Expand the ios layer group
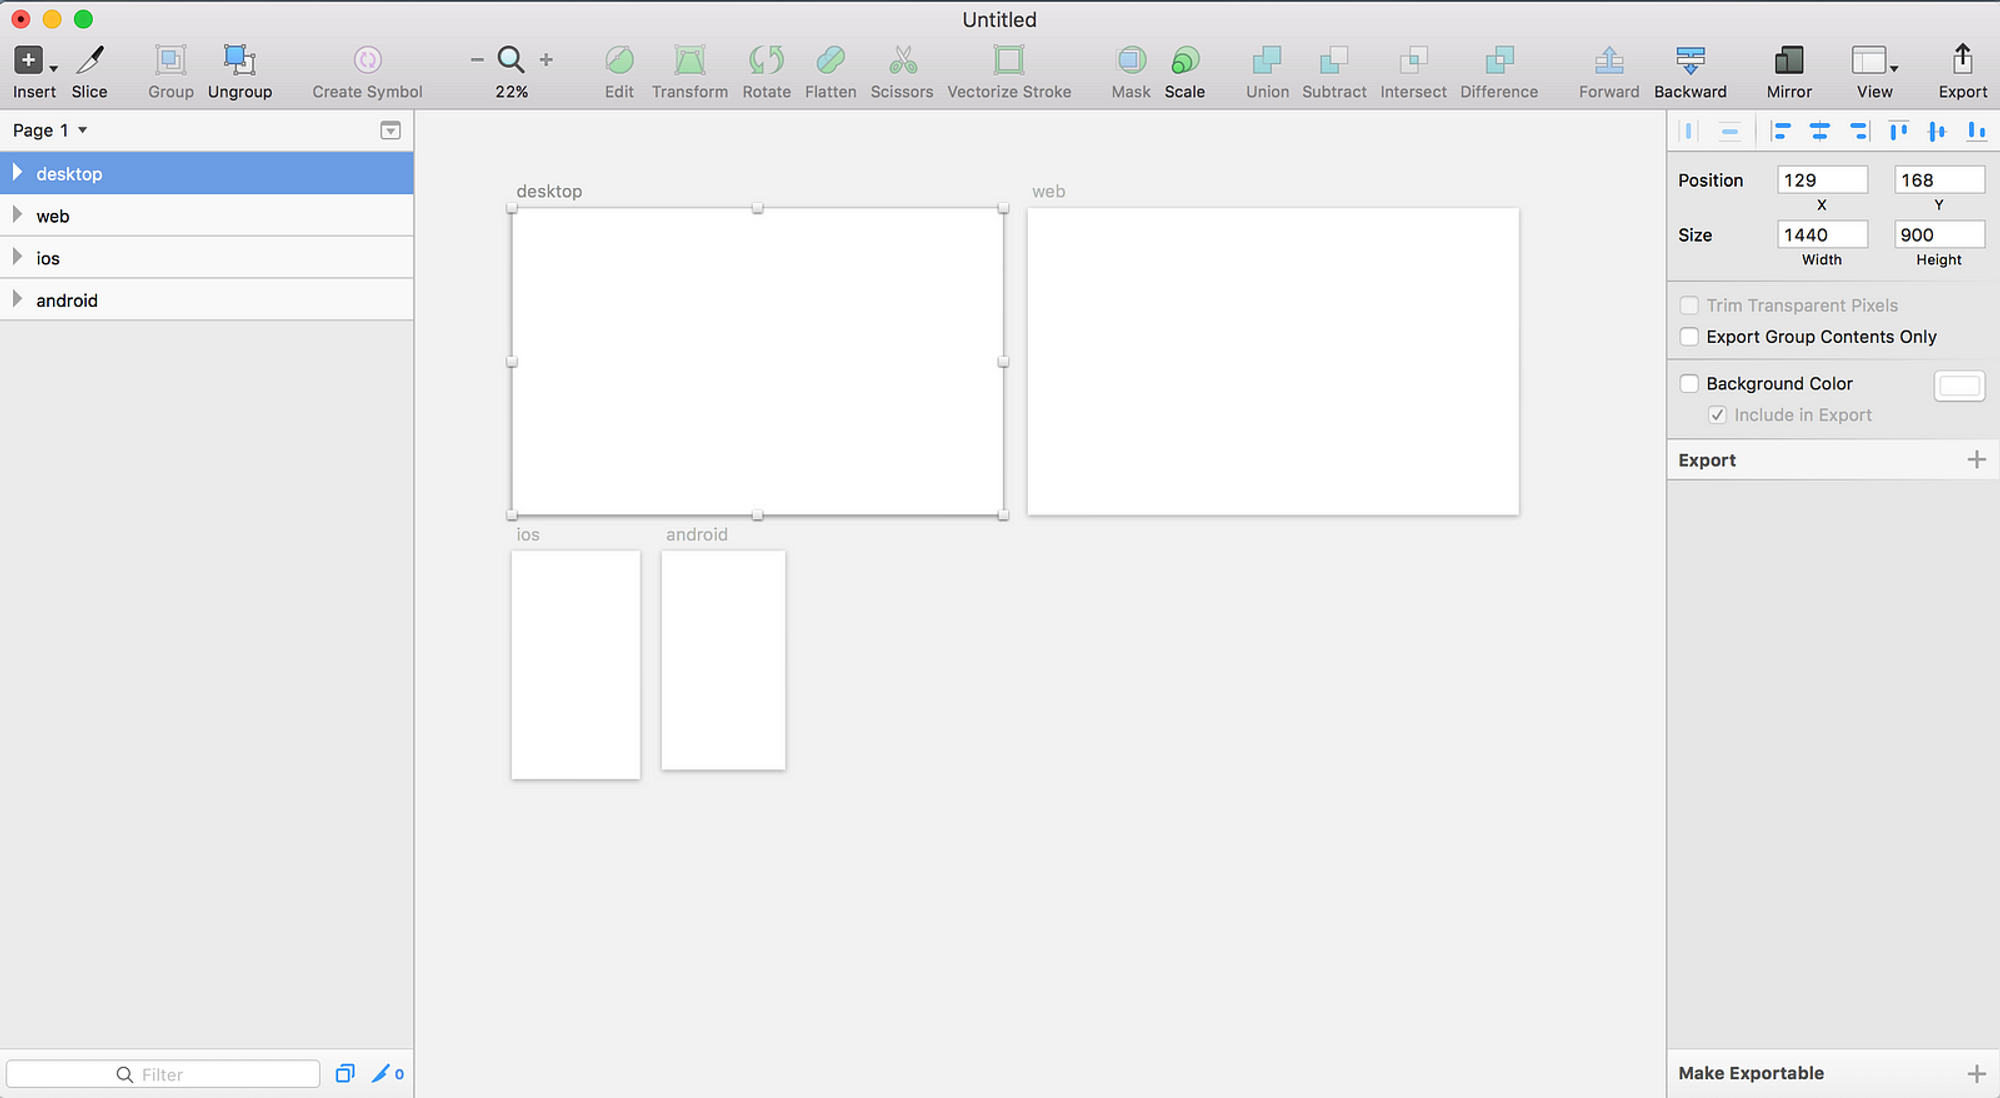 pos(16,257)
